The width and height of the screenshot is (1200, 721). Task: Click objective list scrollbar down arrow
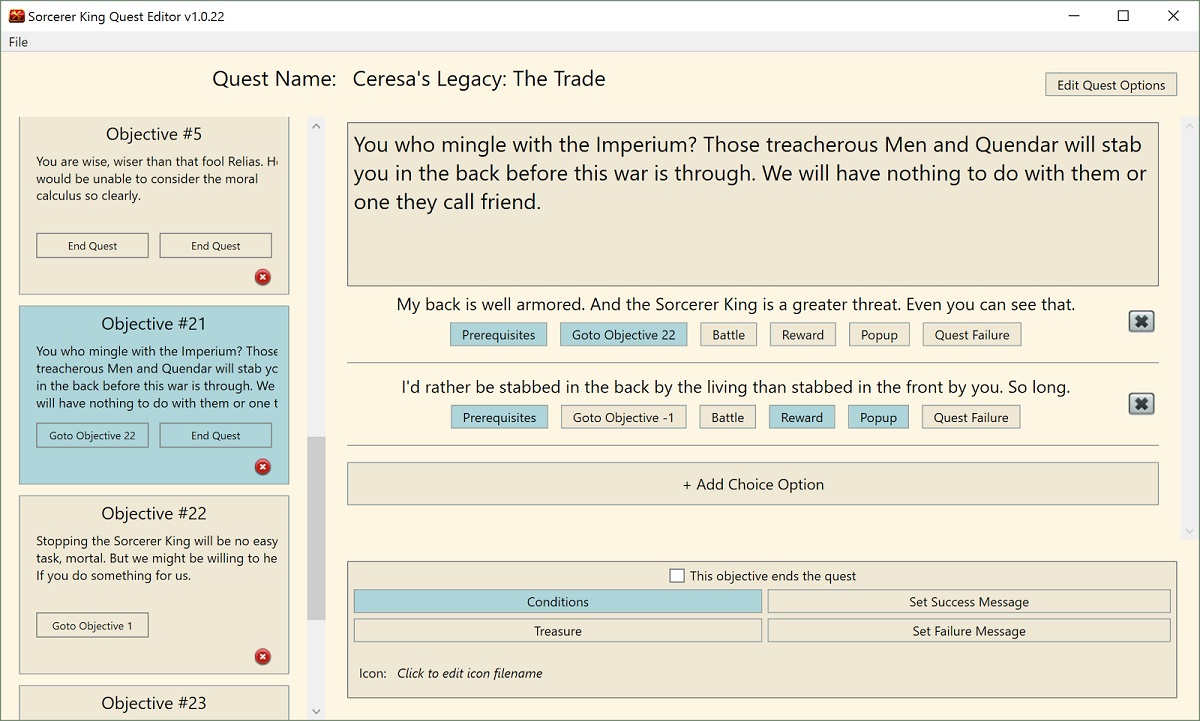(x=316, y=712)
